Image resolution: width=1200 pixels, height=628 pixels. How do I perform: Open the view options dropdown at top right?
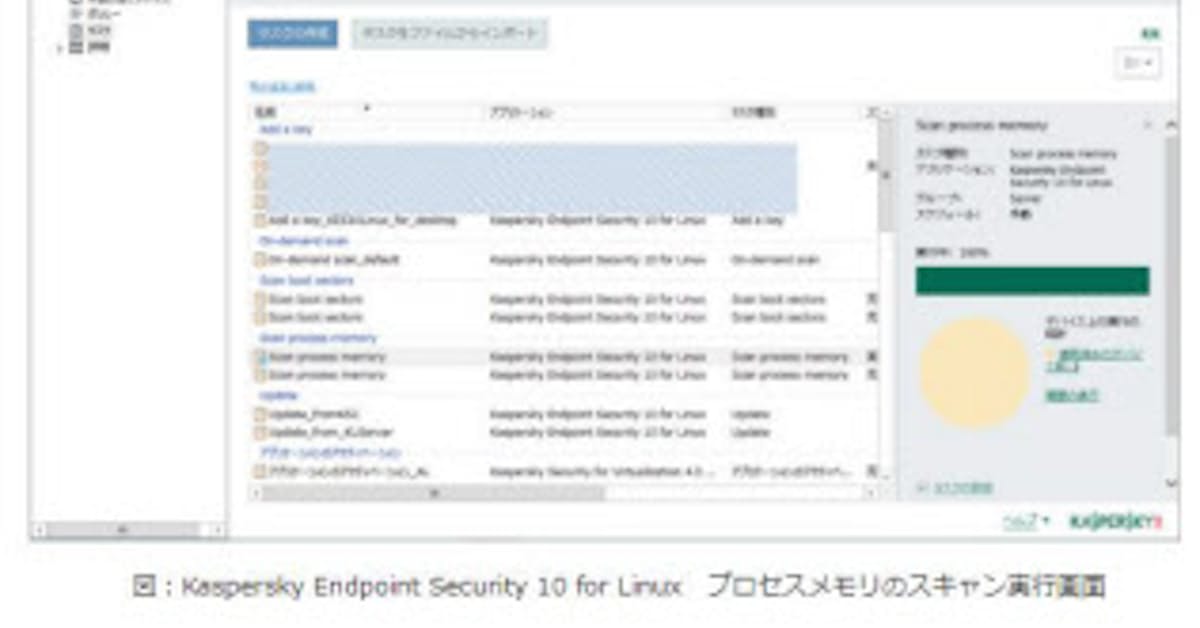pyautogui.click(x=1137, y=63)
